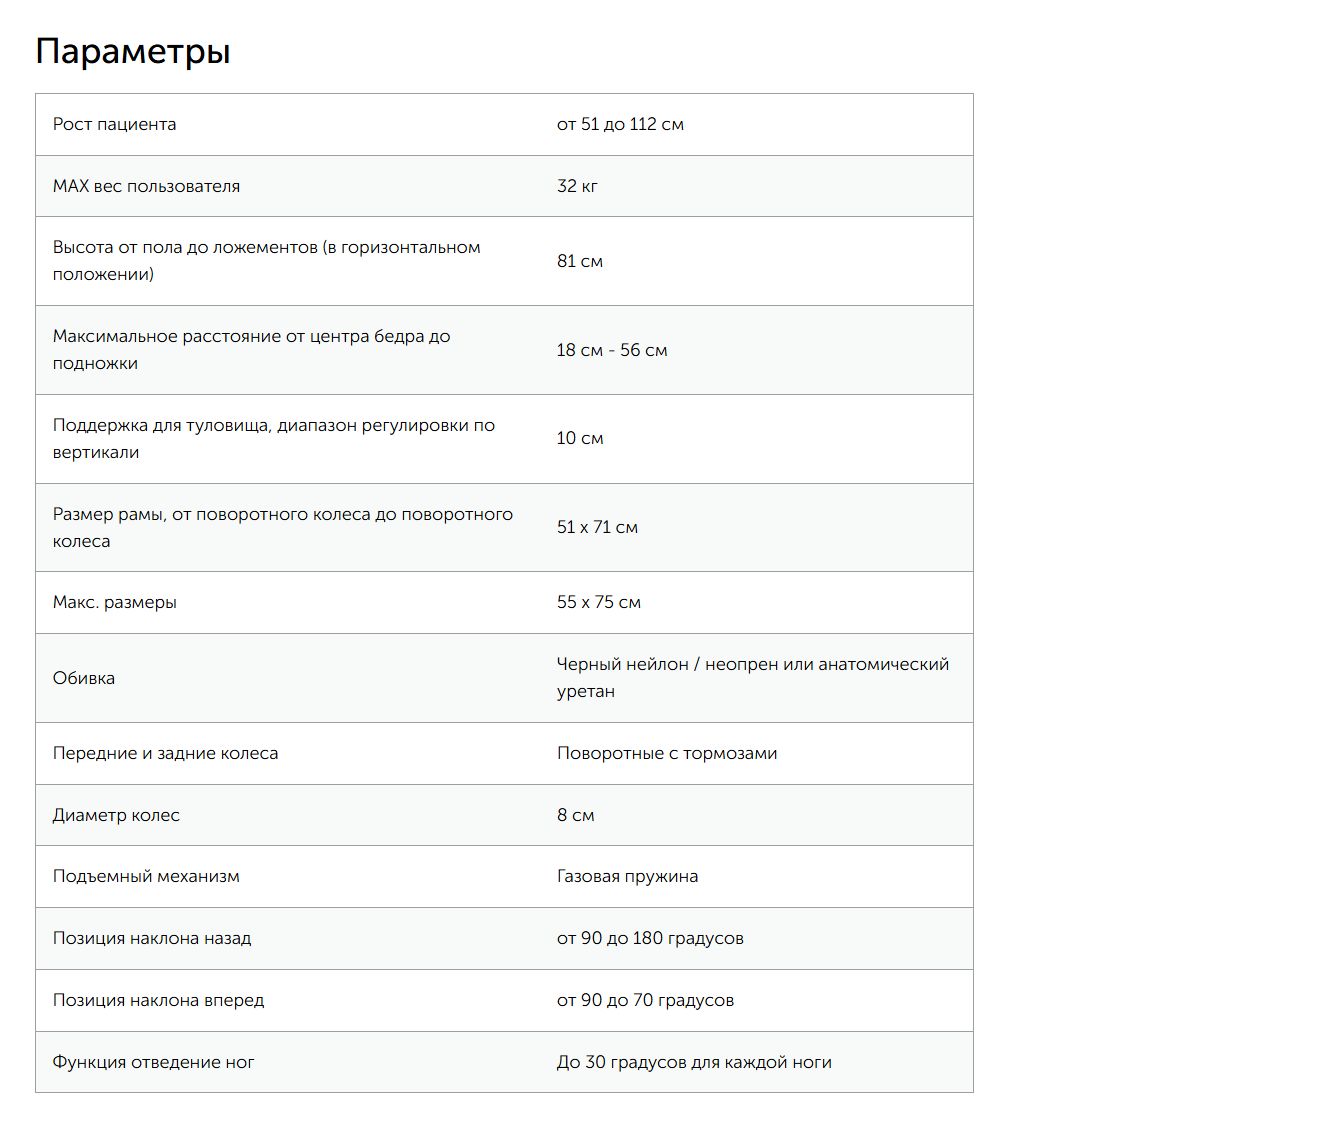Click the 18 см - 56 см value
The width and height of the screenshot is (1343, 1122).
(x=612, y=350)
